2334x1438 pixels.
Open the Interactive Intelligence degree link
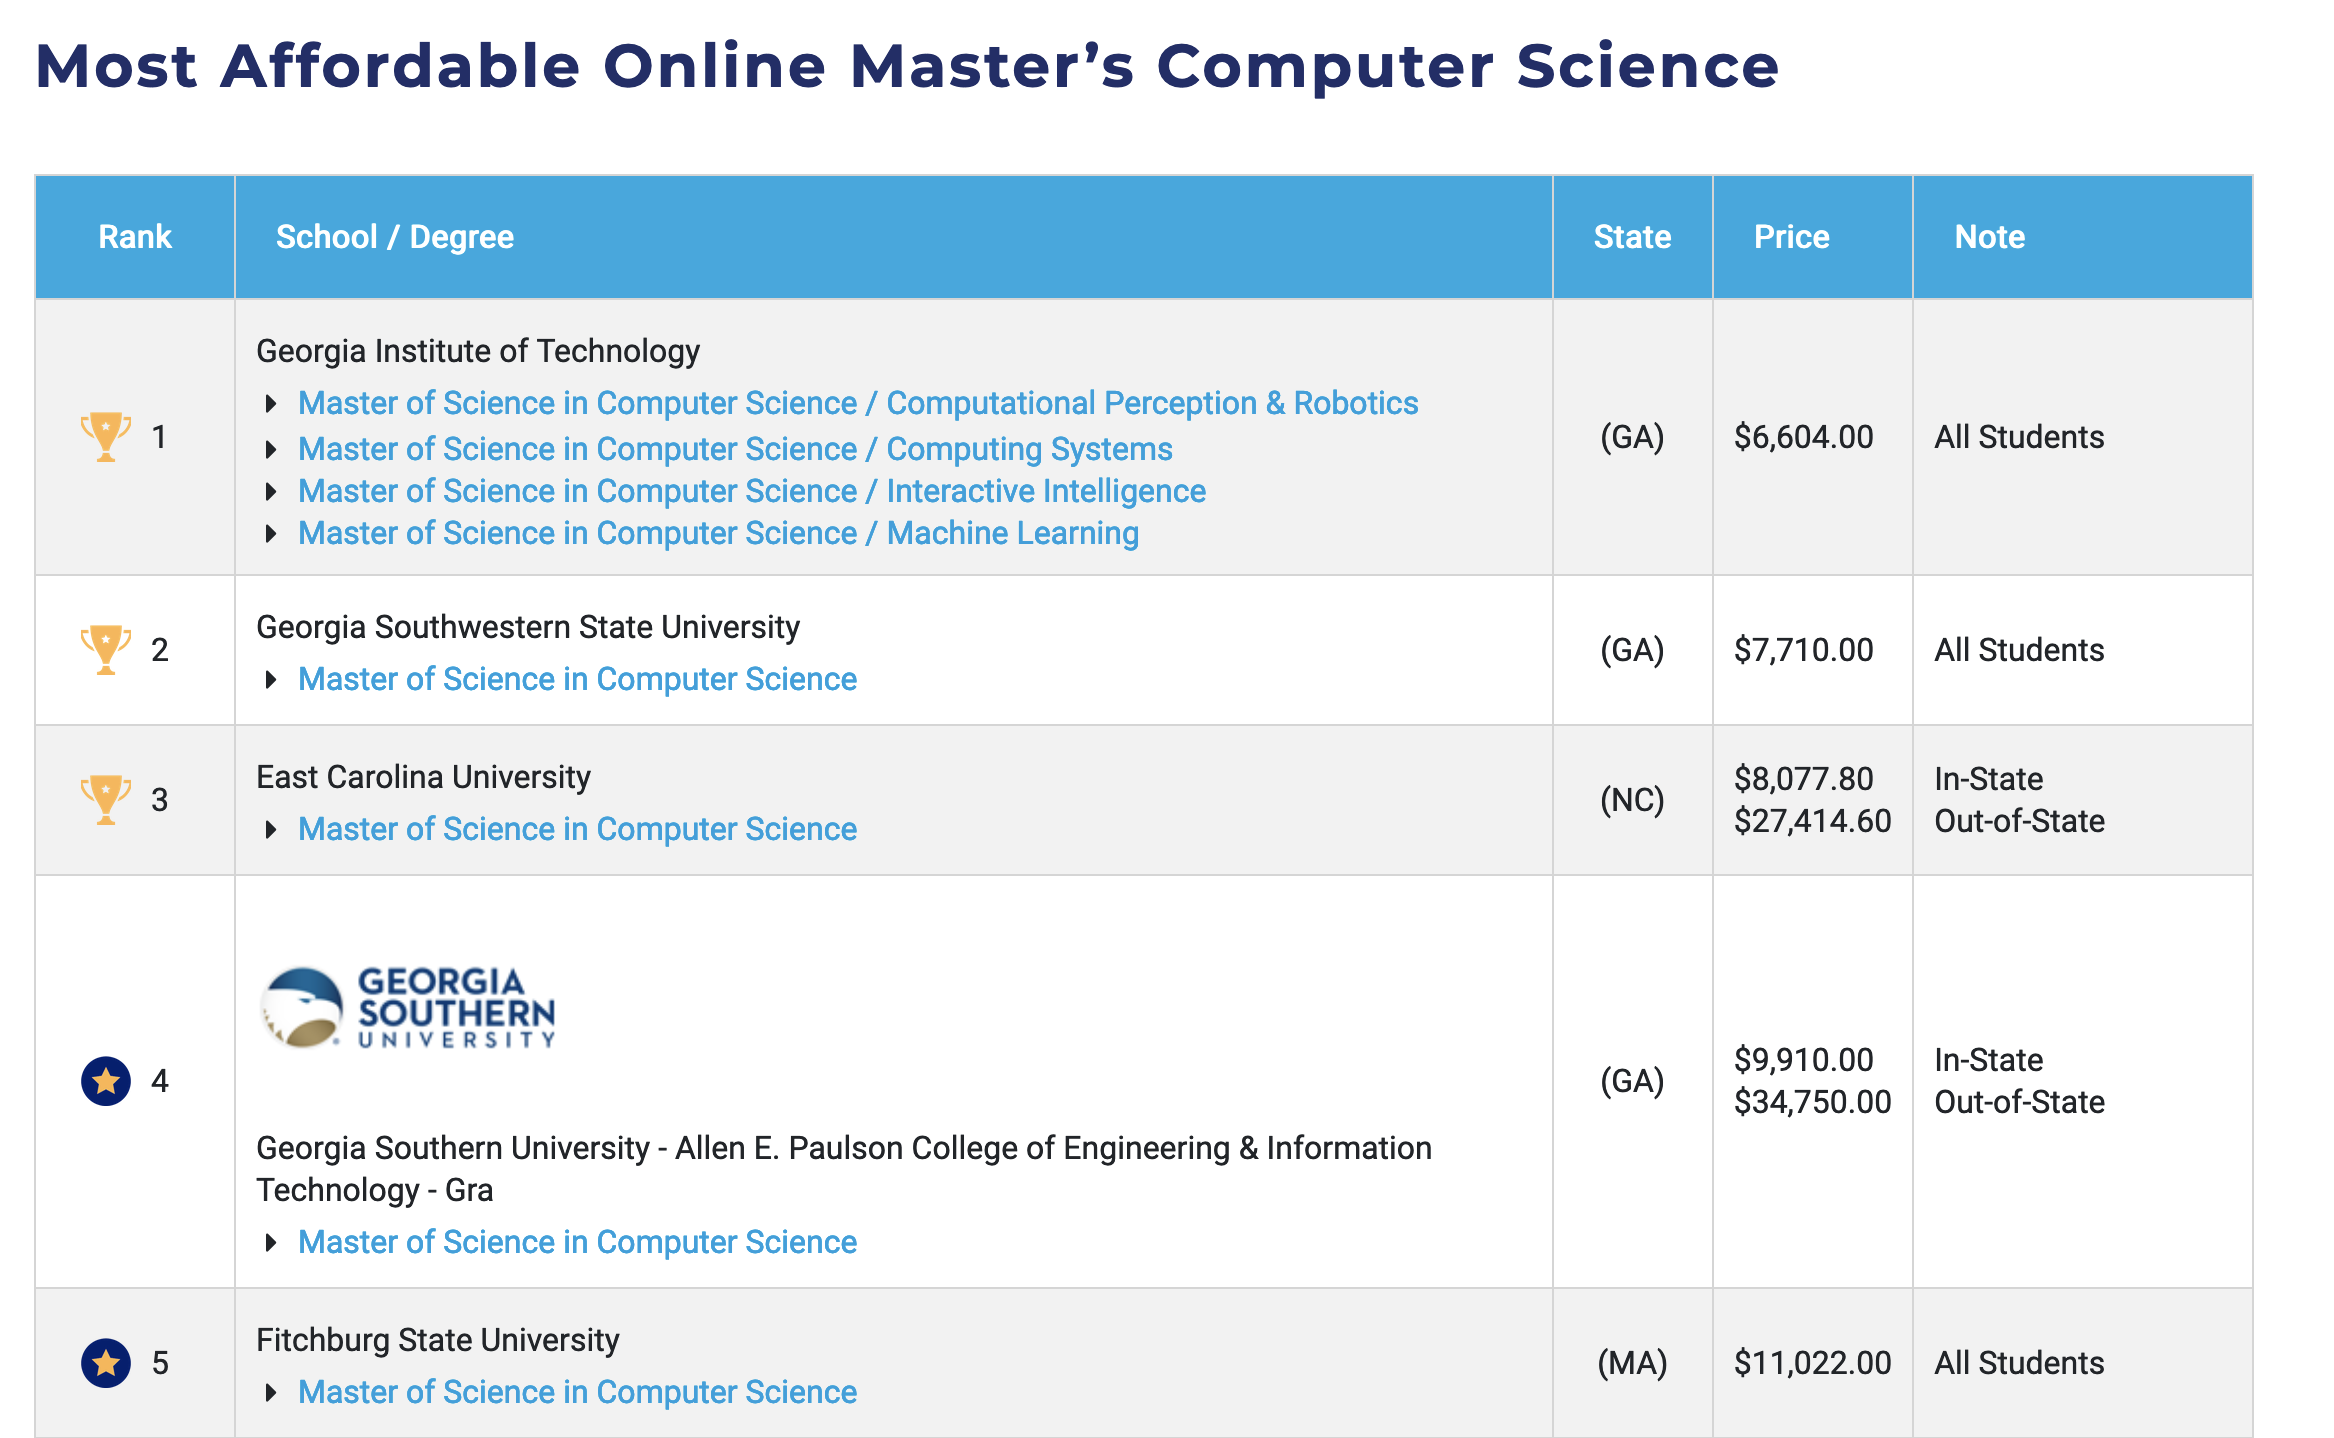(x=752, y=491)
